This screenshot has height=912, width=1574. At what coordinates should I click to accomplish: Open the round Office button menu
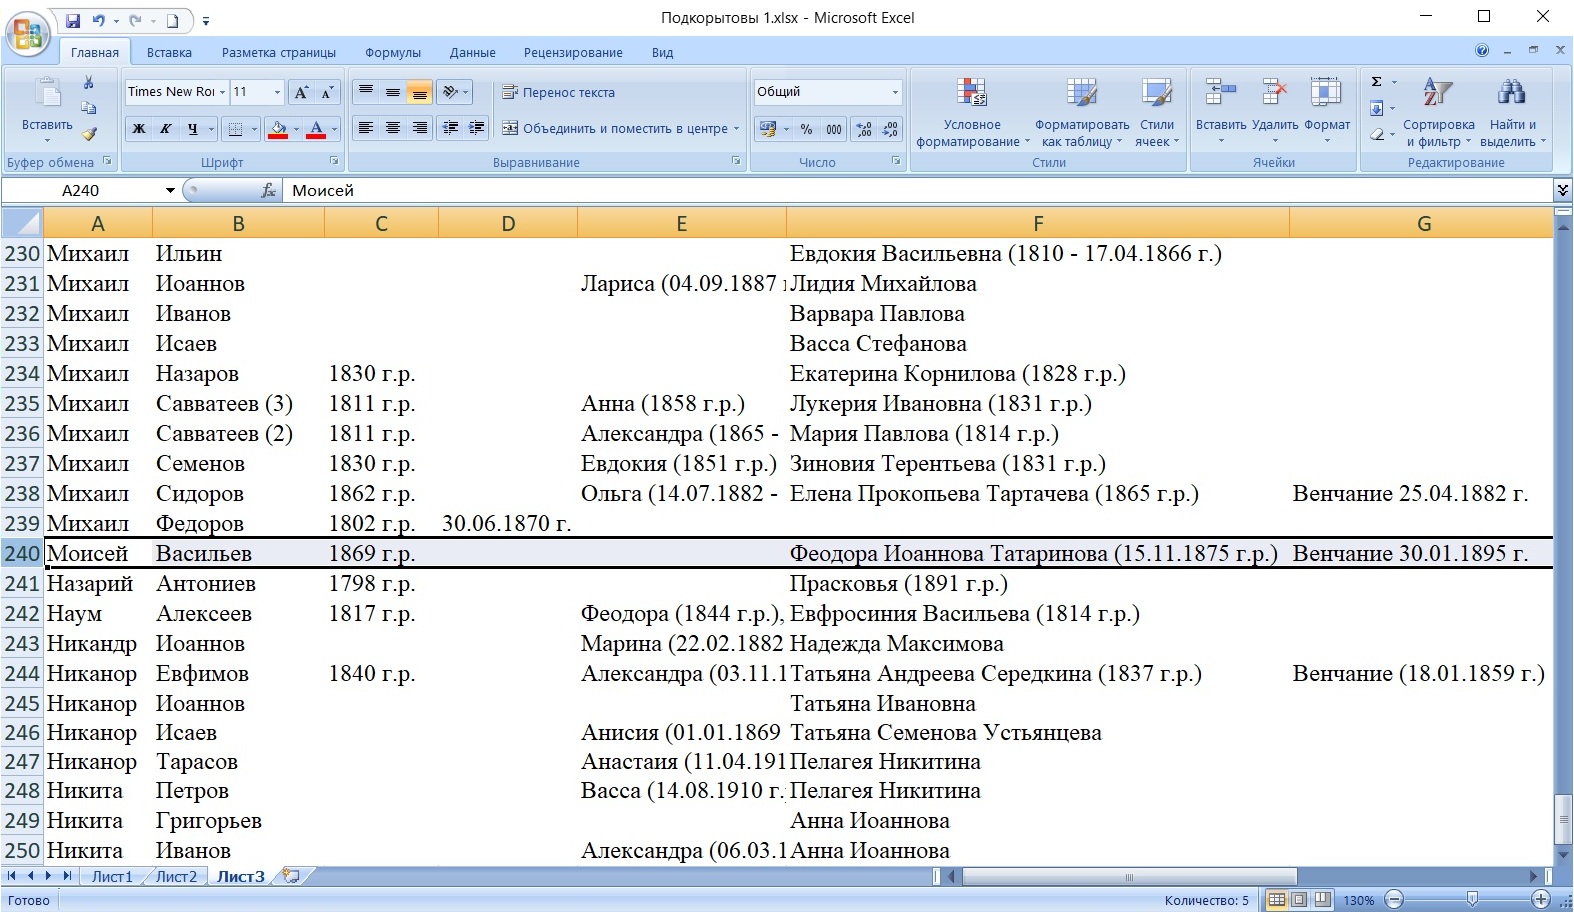tap(28, 35)
